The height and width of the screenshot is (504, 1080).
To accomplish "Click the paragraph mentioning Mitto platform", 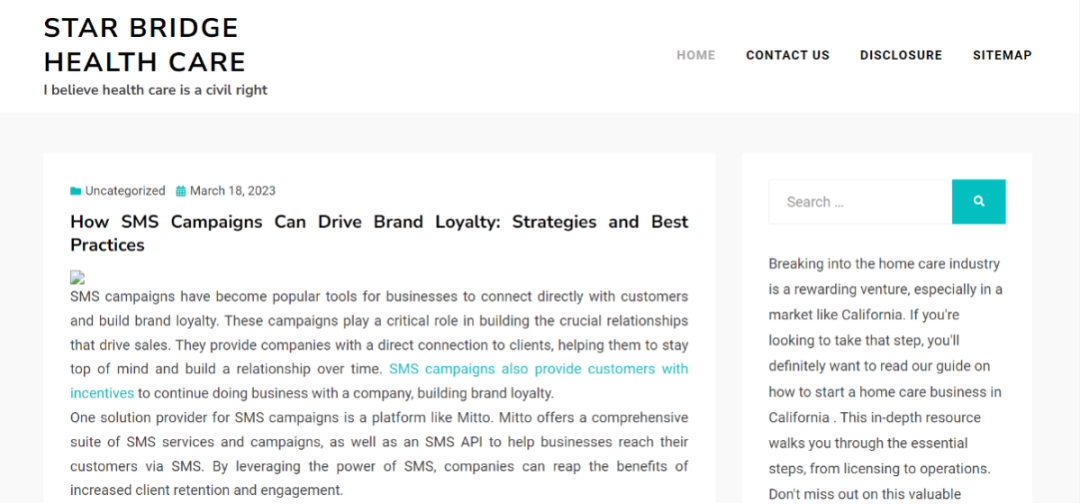I will 379,454.
